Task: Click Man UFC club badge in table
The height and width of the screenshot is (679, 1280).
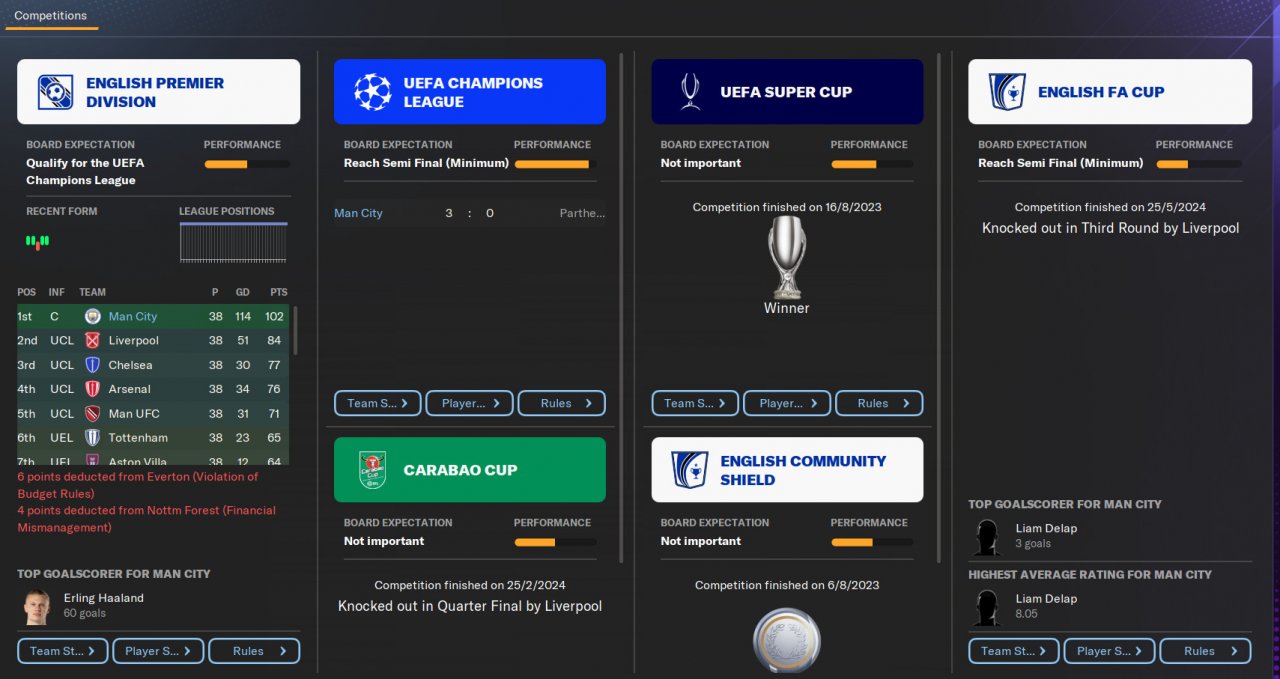Action: coord(93,413)
